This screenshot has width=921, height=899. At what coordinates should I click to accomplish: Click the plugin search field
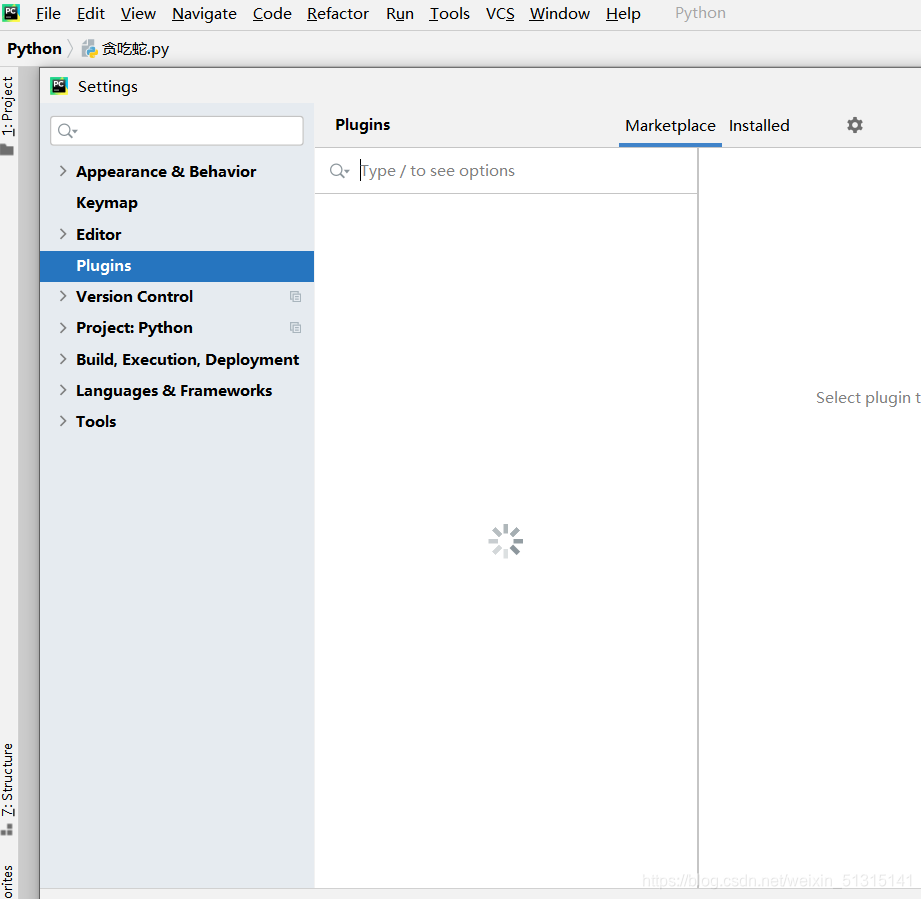[x=506, y=171]
